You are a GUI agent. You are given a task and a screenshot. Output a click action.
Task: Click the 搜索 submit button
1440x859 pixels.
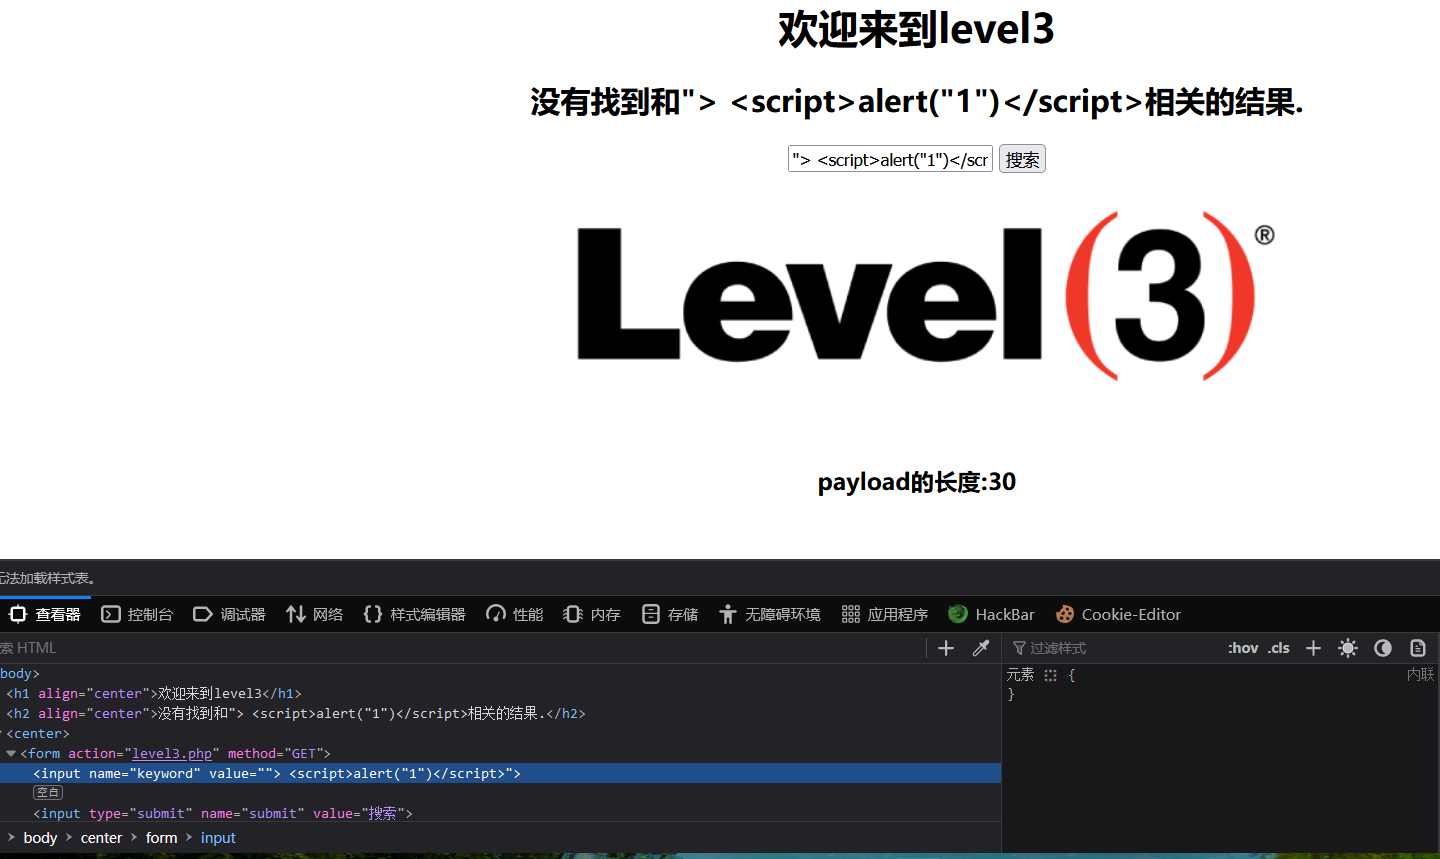click(x=1022, y=160)
